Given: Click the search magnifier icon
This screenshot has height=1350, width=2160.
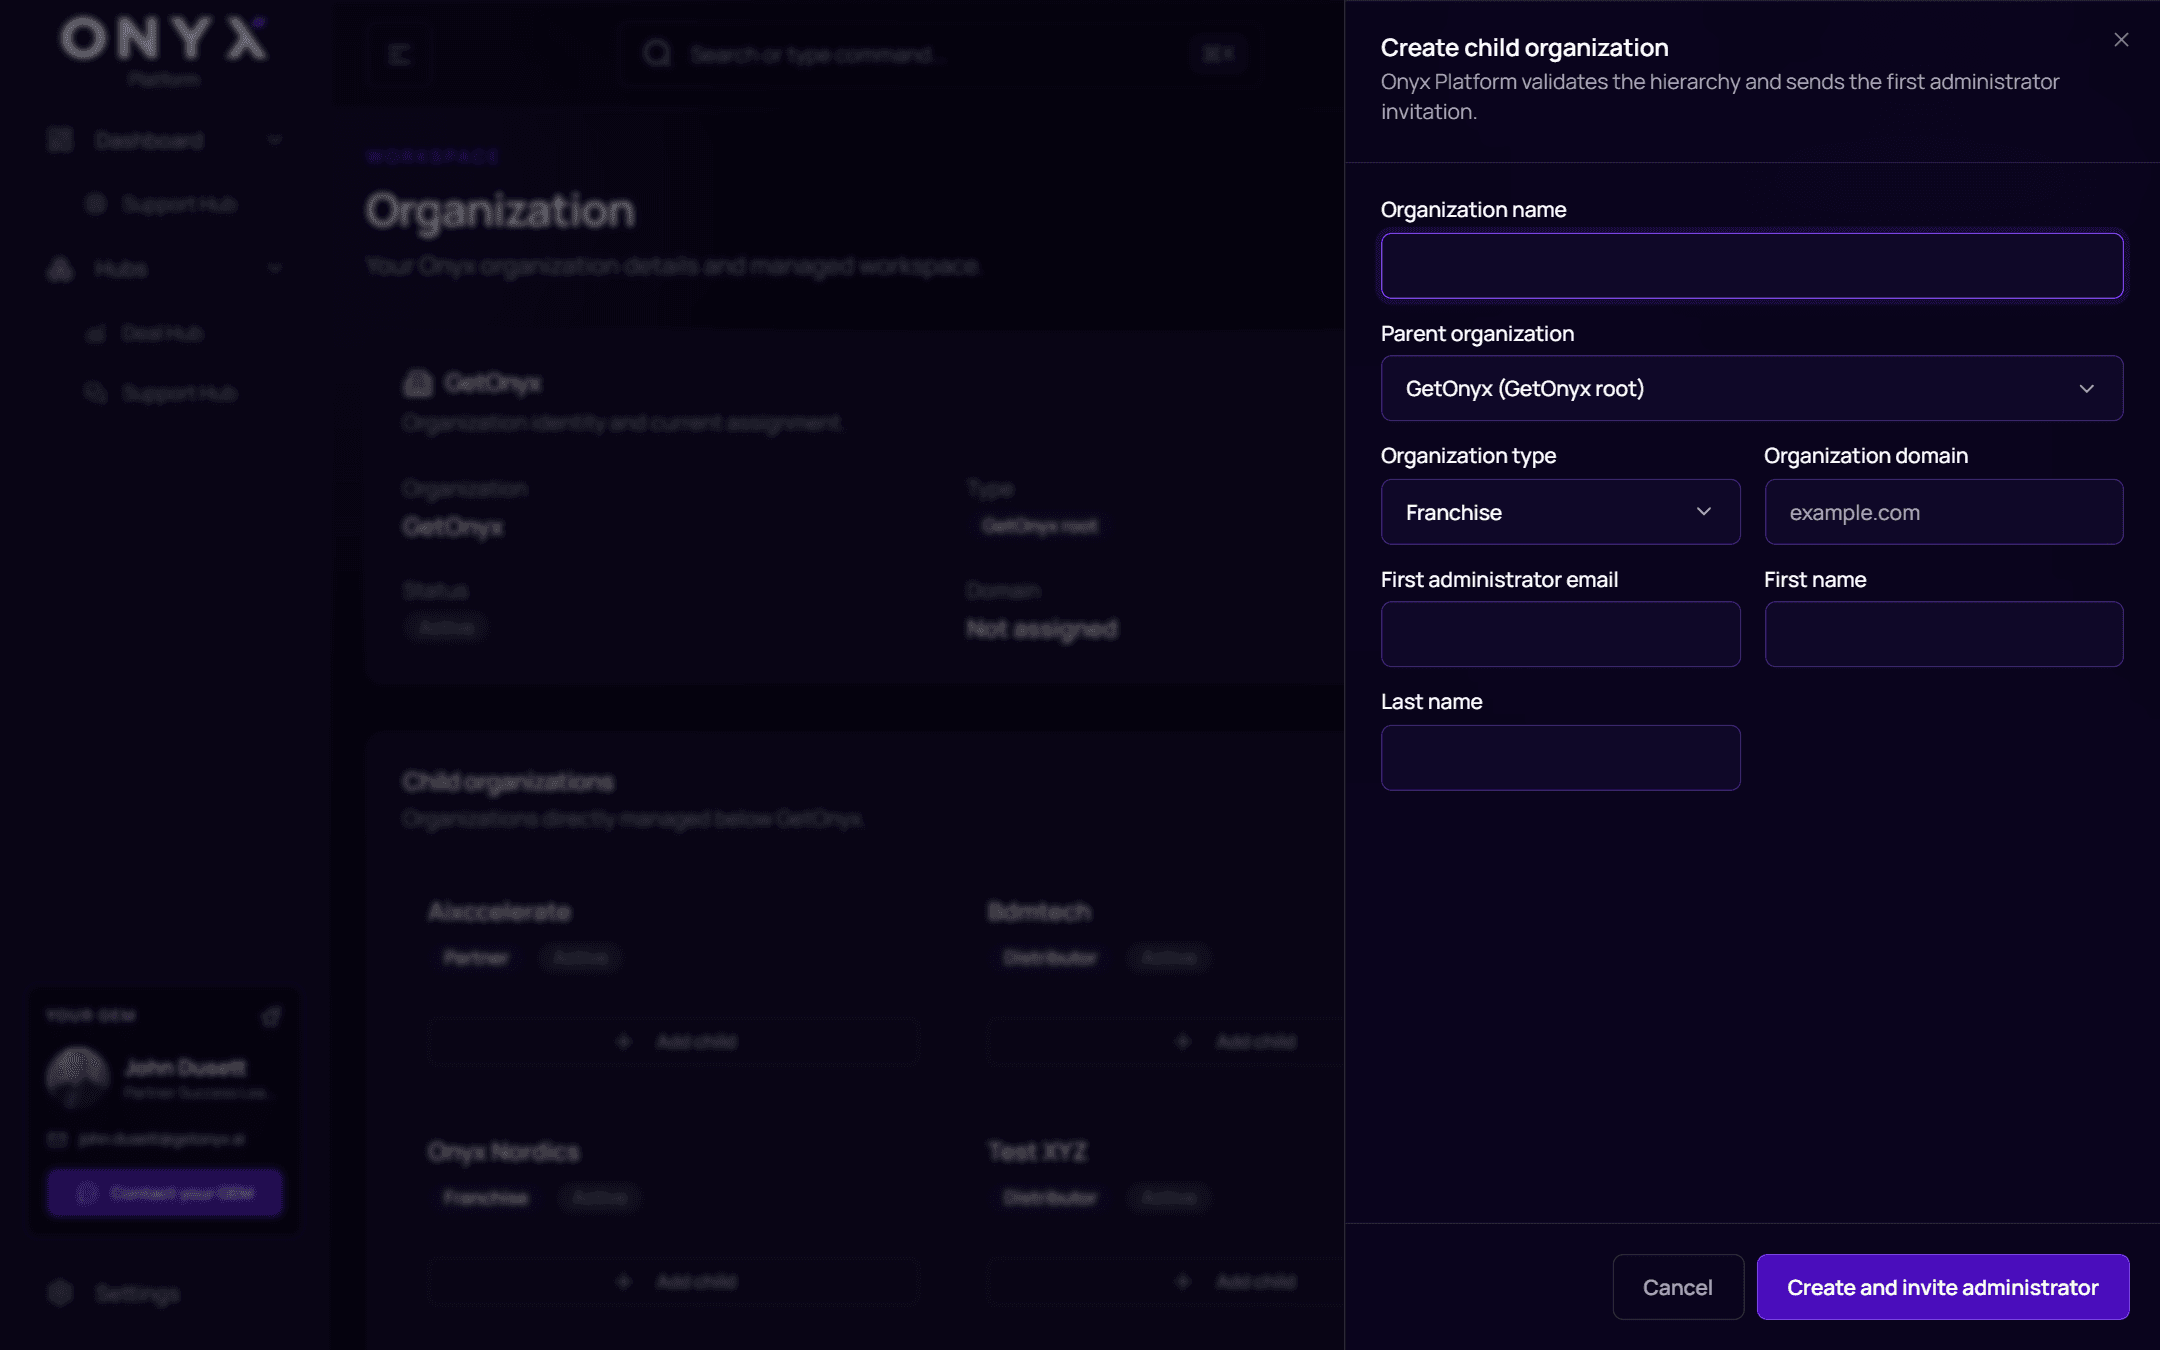Looking at the screenshot, I should click(657, 54).
